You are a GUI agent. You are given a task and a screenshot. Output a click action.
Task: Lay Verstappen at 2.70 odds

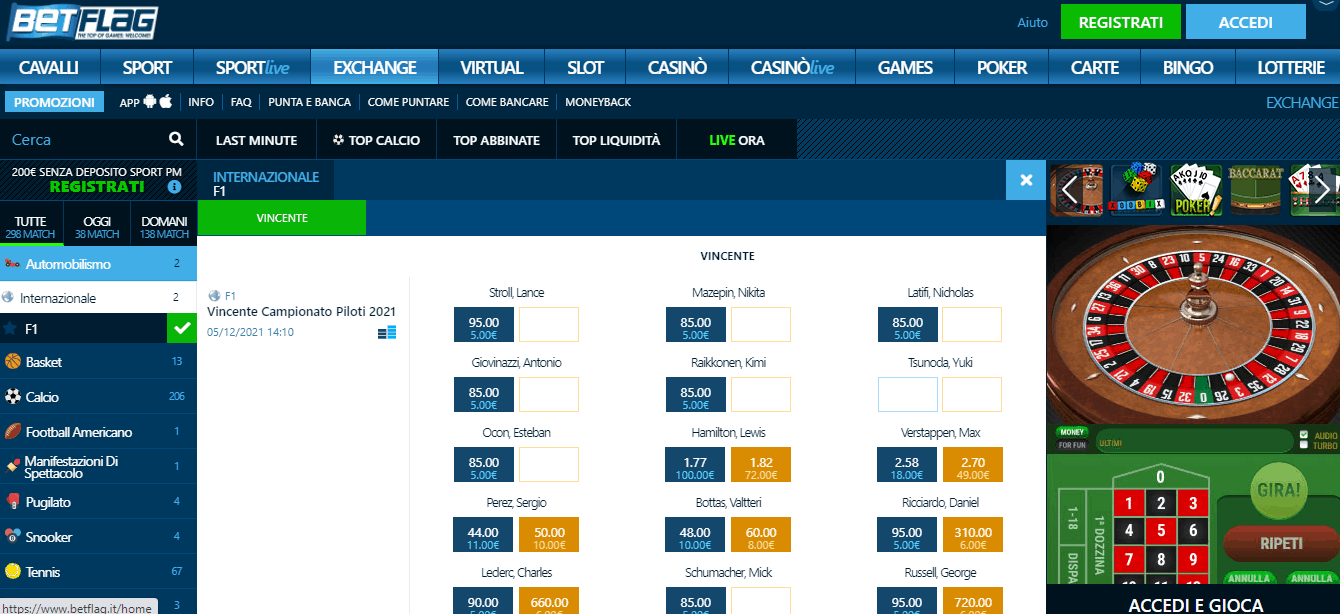coord(972,465)
